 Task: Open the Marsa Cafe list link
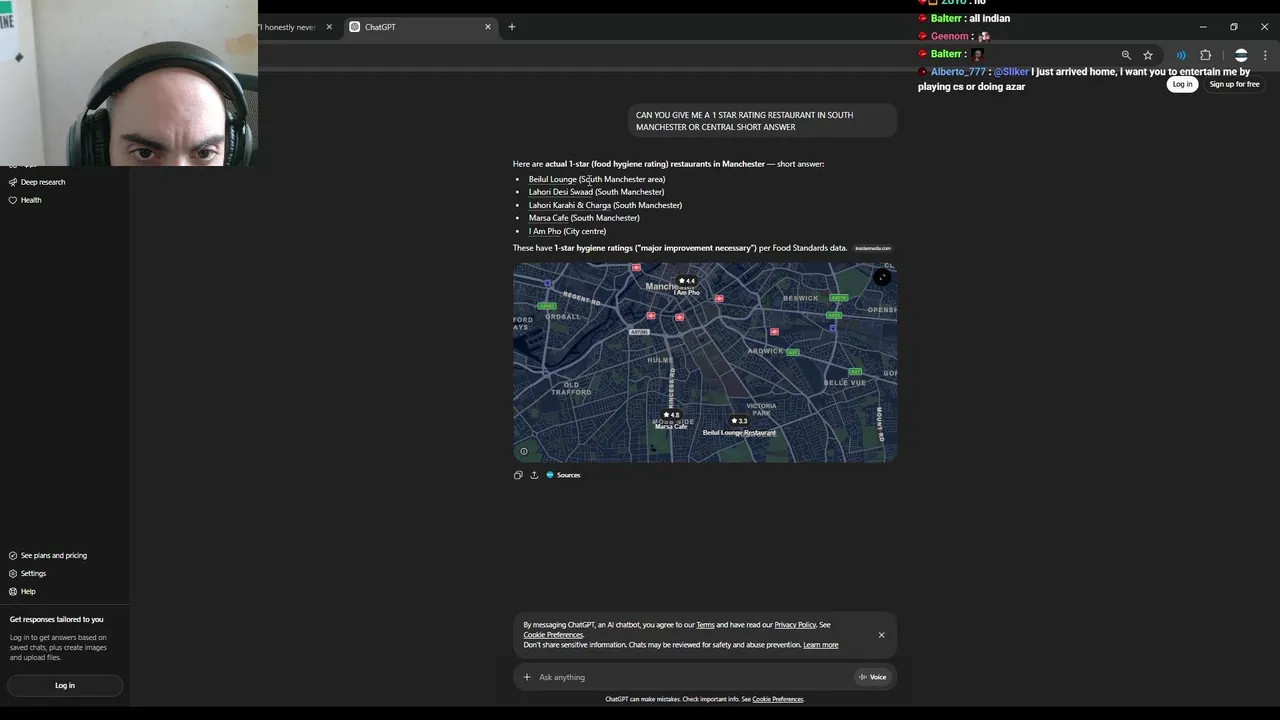click(548, 218)
